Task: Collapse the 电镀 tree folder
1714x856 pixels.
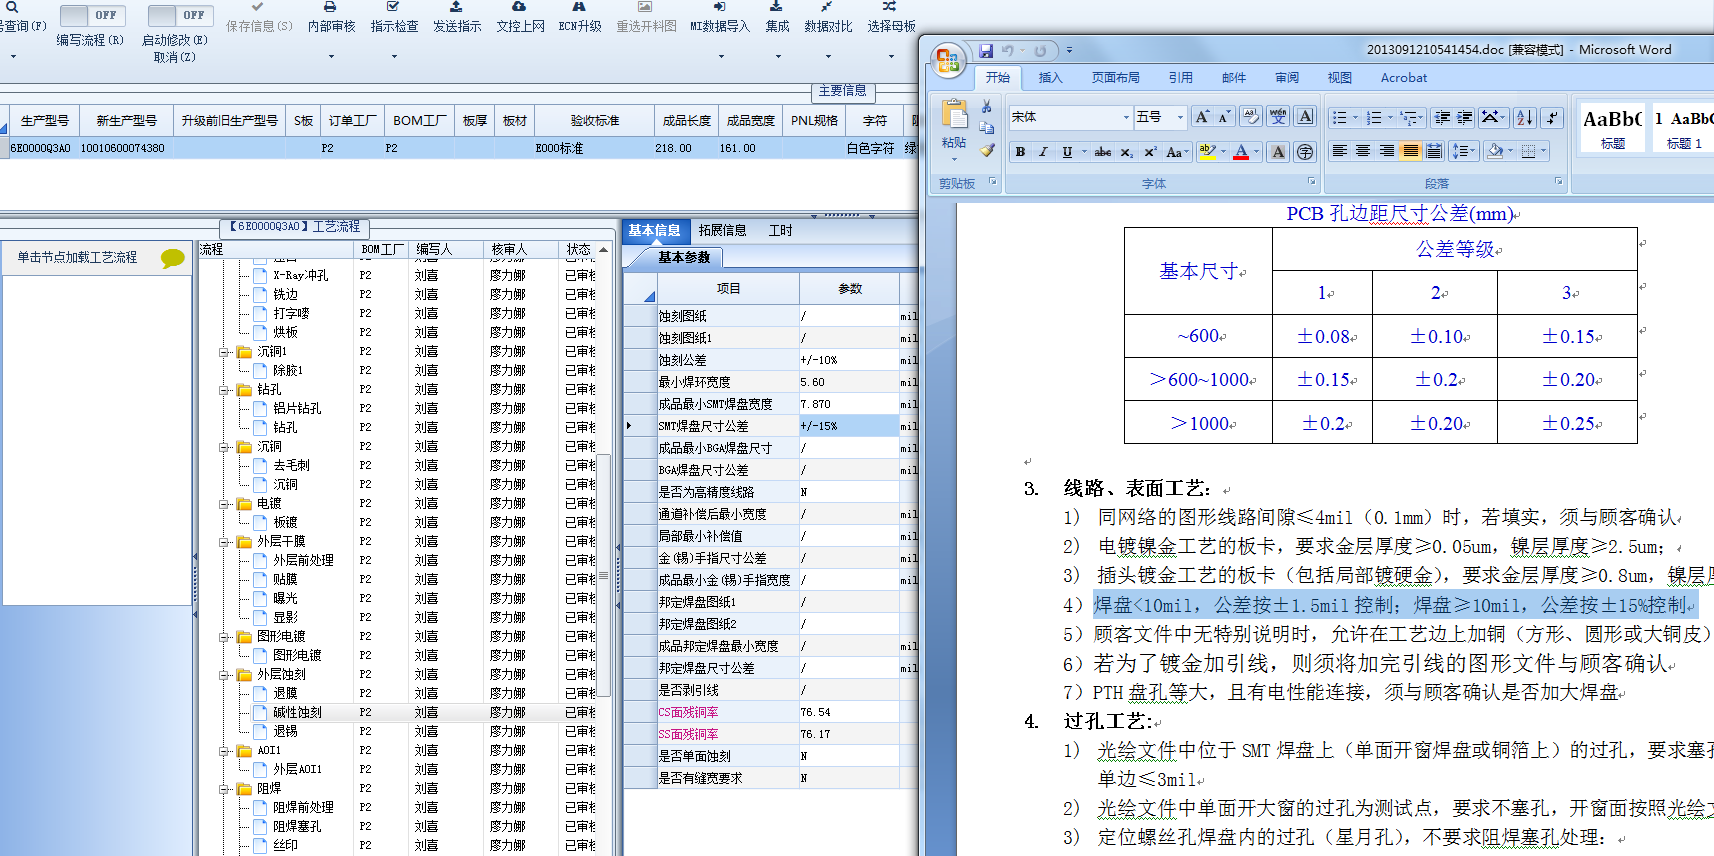Action: tap(225, 504)
